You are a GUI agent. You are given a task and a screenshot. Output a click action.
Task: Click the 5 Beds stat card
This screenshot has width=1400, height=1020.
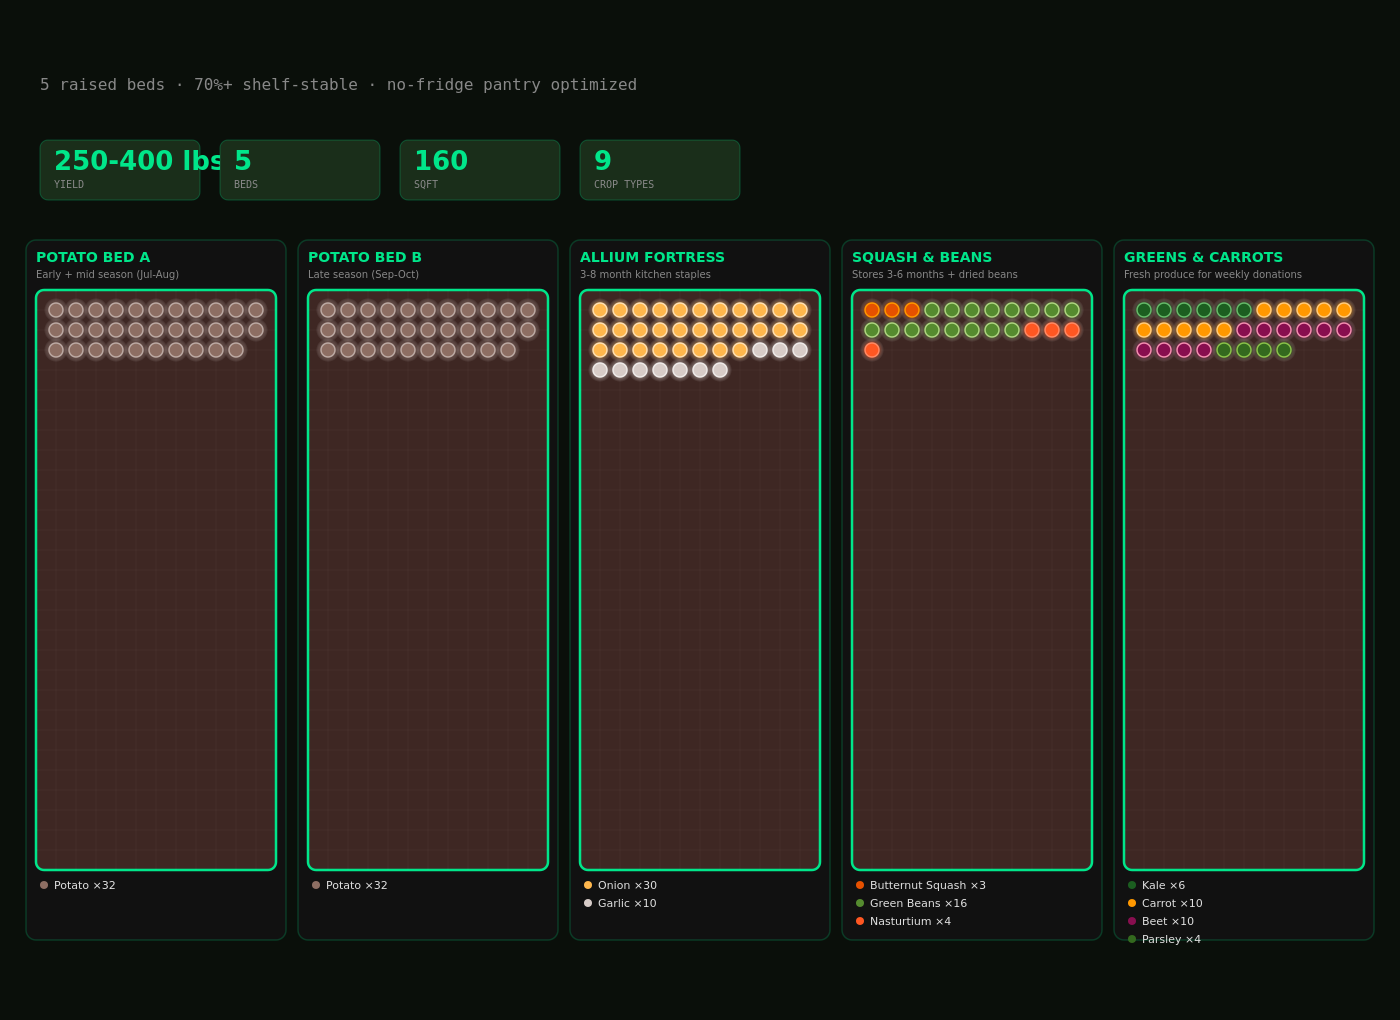(x=300, y=170)
